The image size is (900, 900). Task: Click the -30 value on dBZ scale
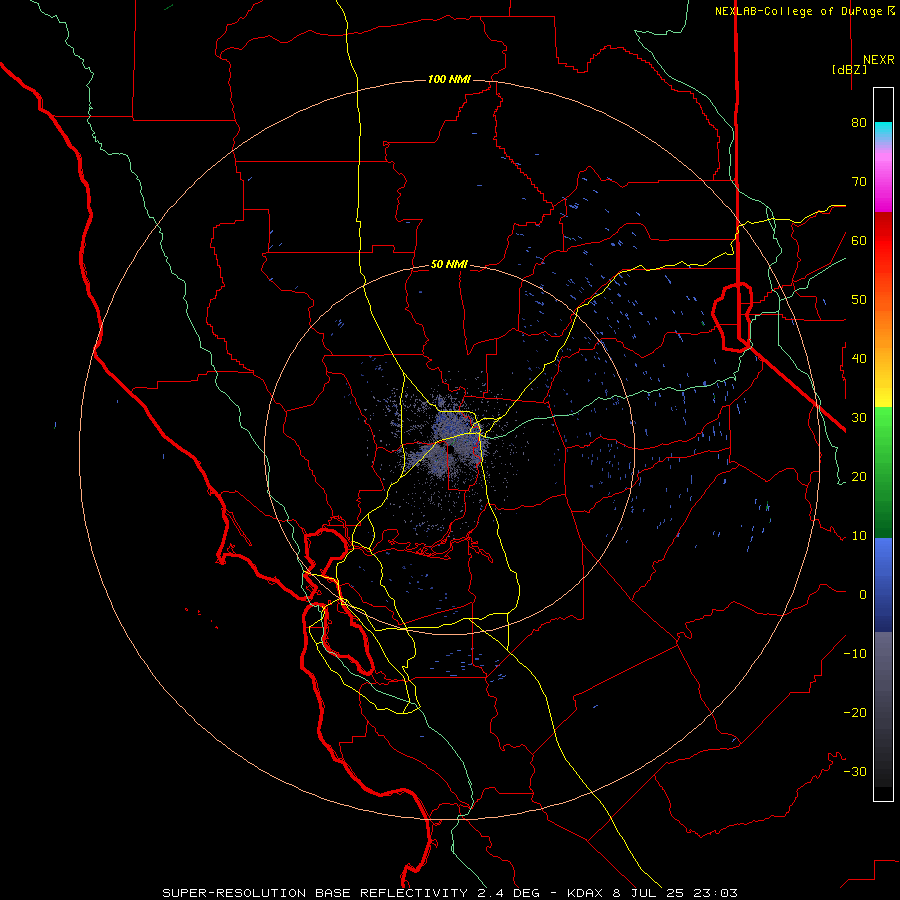855,772
